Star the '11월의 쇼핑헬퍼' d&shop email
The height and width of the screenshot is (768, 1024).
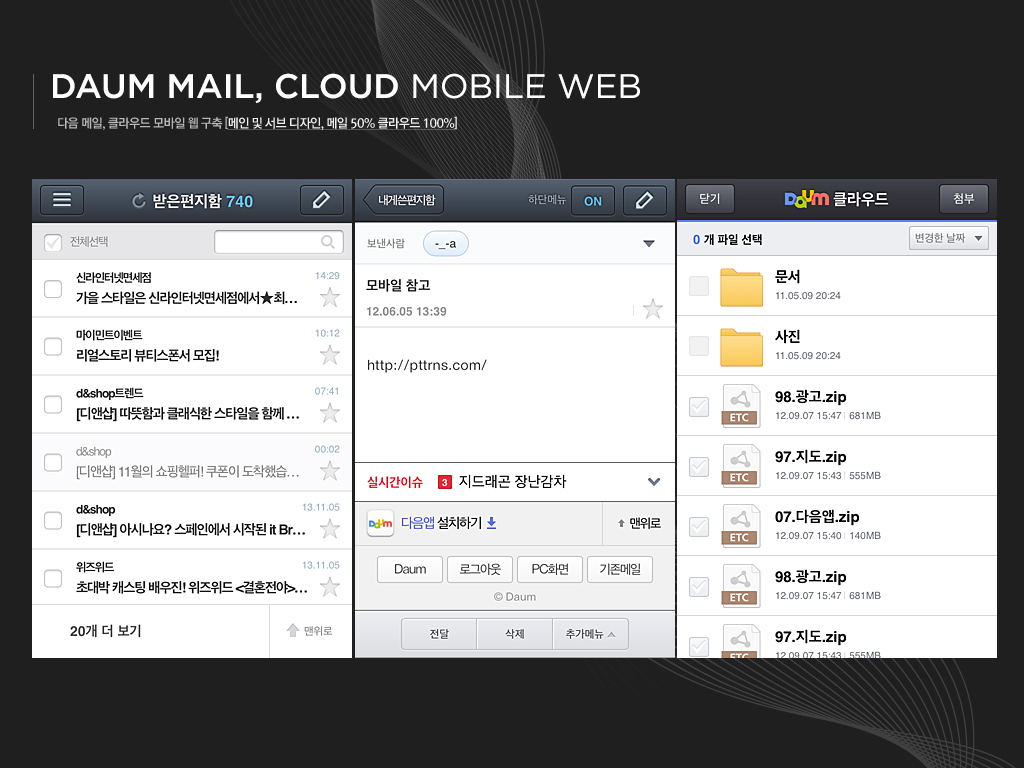tap(330, 471)
